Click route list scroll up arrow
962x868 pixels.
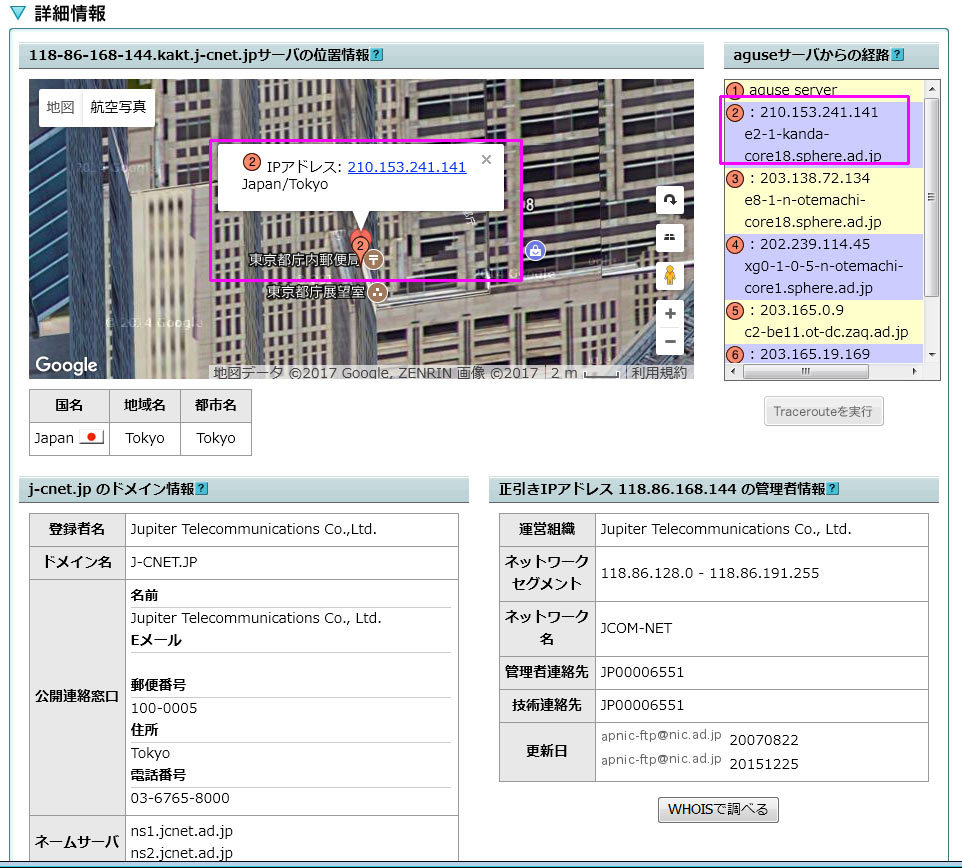coord(932,89)
